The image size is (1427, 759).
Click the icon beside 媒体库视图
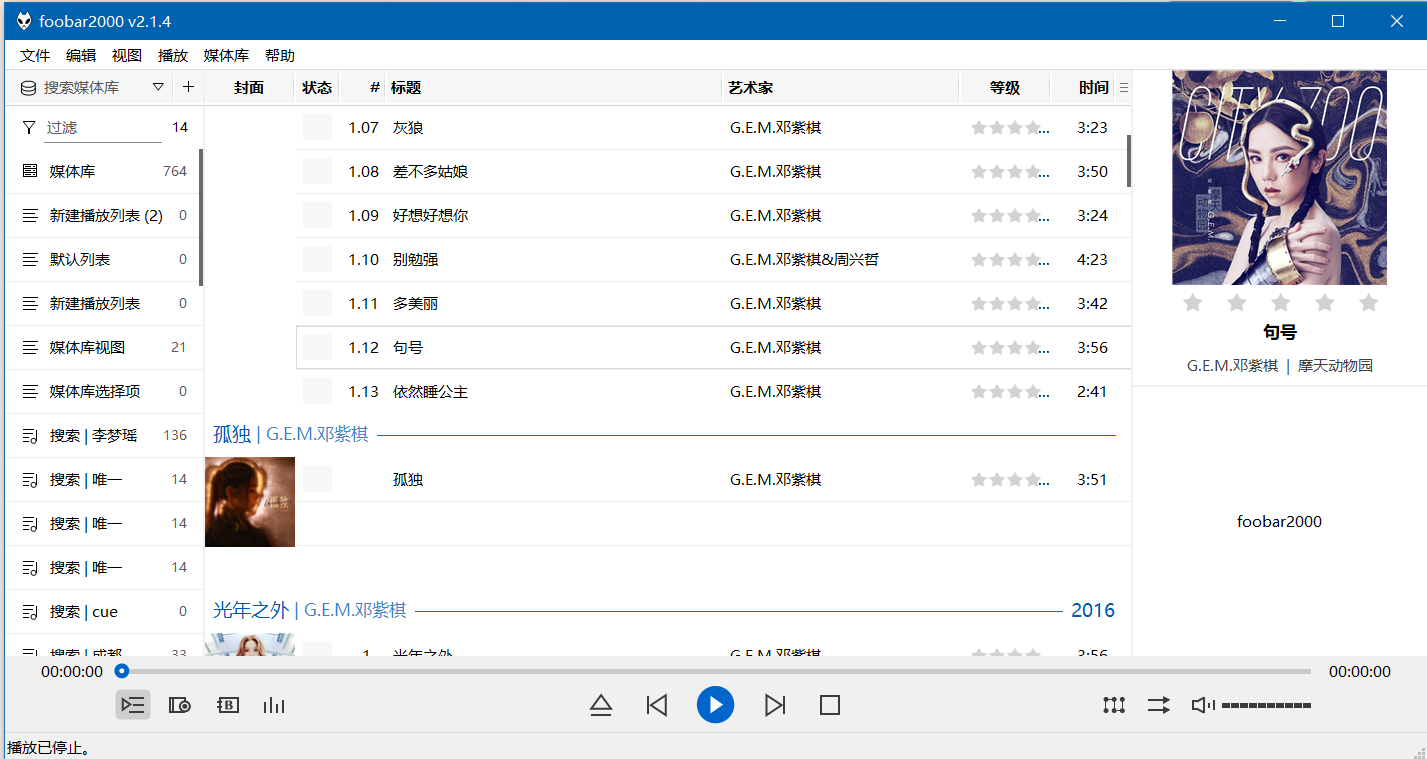(30, 347)
